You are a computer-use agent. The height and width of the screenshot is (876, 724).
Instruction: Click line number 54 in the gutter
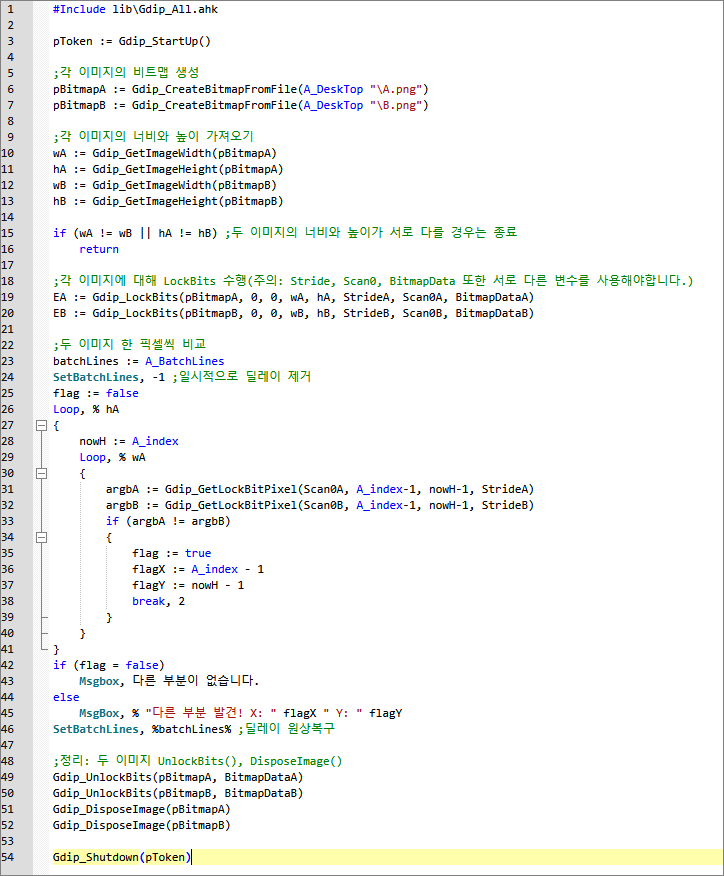8,858
